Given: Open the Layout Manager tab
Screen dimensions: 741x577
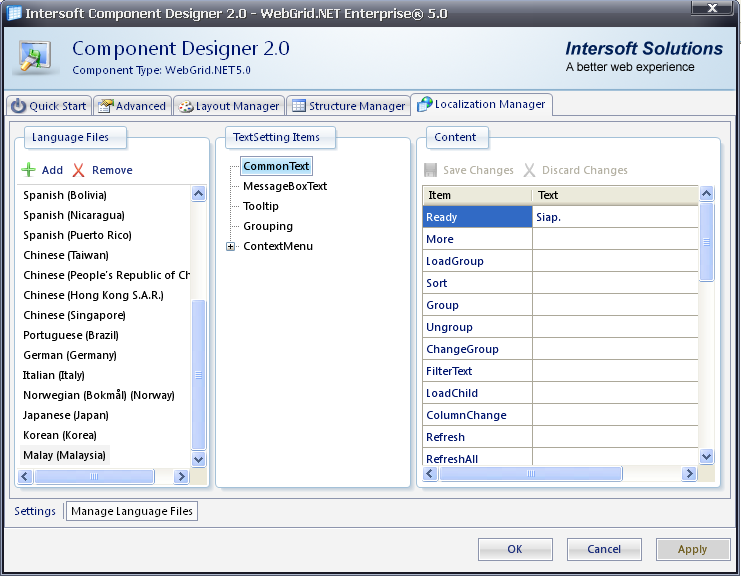Looking at the screenshot, I should click(229, 106).
